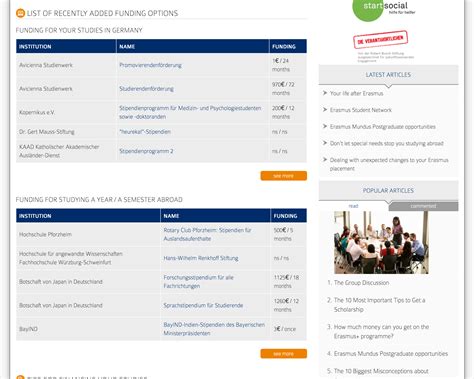Image resolution: width=474 pixels, height=379 pixels.
Task: Open article Erasmus Student Network
Action: pyautogui.click(x=361, y=110)
